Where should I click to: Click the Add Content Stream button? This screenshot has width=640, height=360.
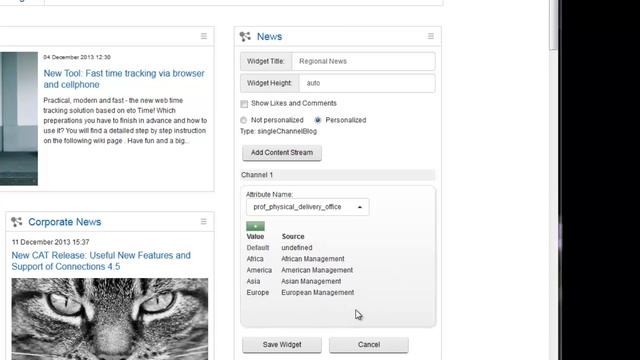pyautogui.click(x=282, y=153)
